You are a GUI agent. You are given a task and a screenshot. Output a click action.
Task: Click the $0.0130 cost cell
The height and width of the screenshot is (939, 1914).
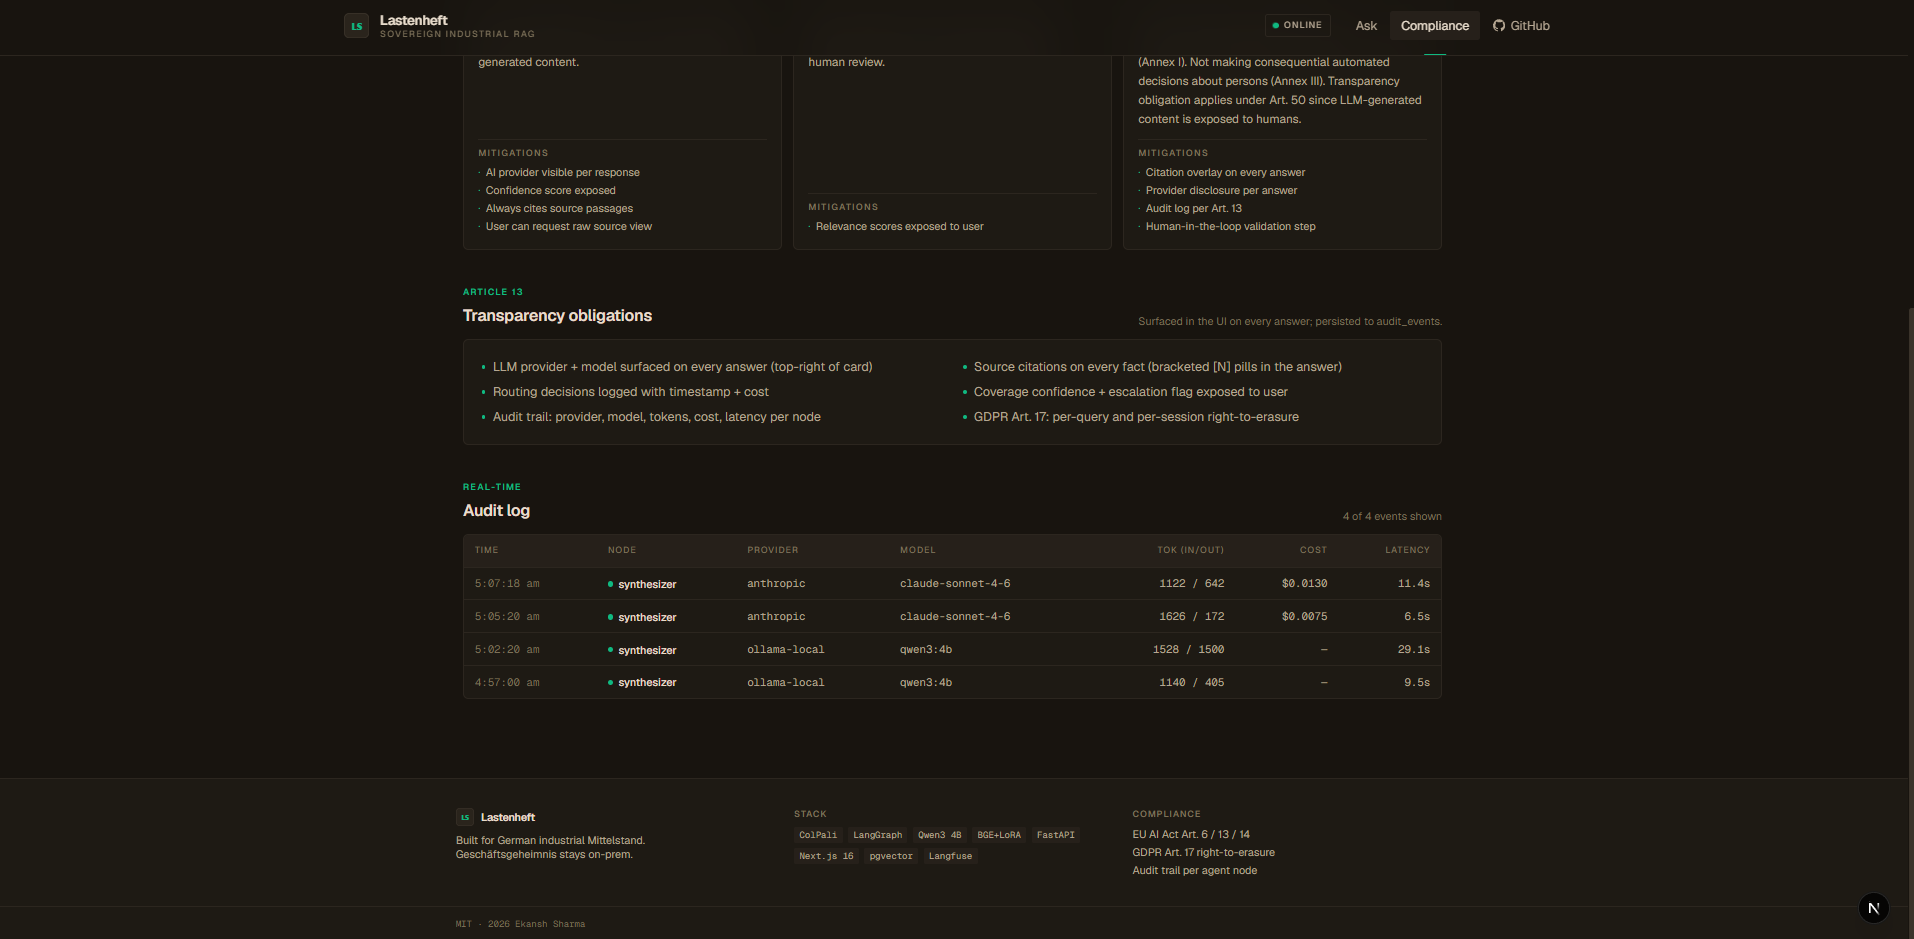pyautogui.click(x=1304, y=584)
